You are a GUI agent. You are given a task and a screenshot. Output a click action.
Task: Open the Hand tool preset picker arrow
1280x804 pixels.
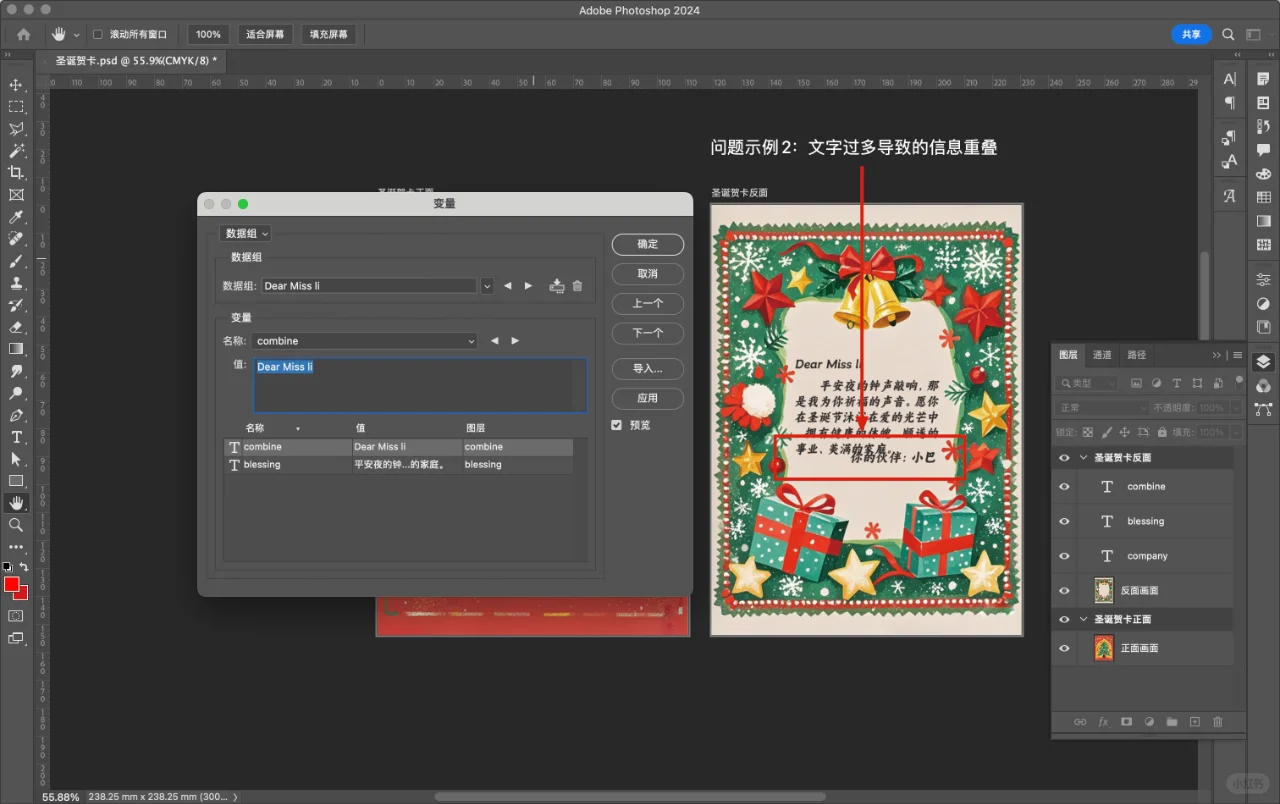[76, 35]
